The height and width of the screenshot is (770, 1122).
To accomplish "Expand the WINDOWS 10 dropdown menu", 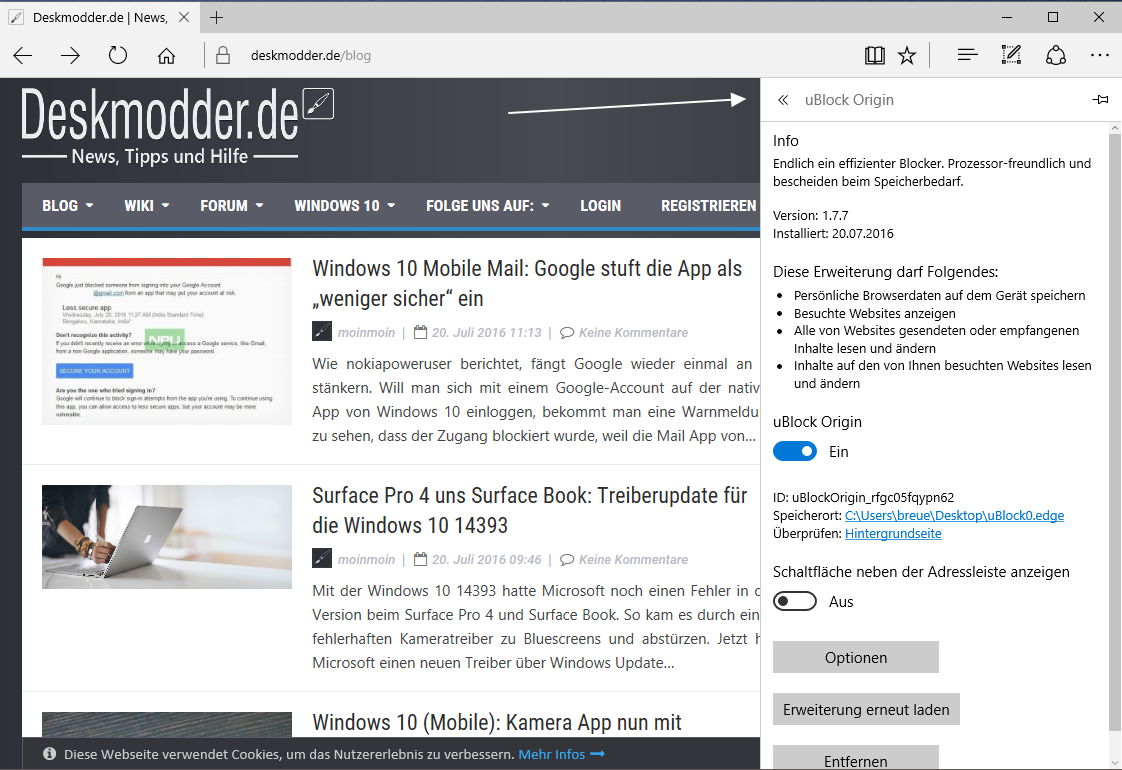I will [x=345, y=205].
